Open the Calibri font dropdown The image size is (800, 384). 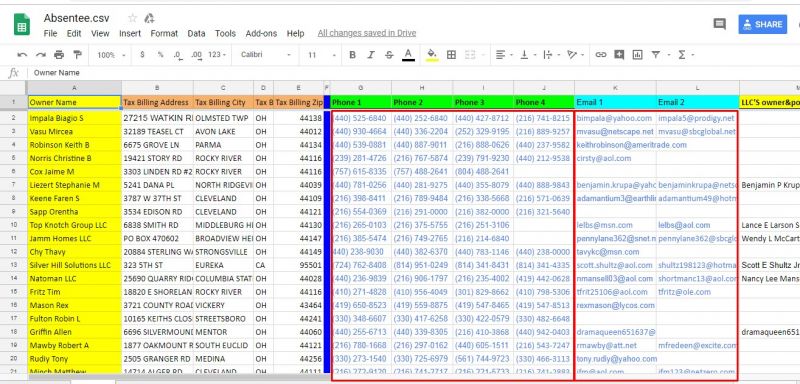[x=266, y=55]
